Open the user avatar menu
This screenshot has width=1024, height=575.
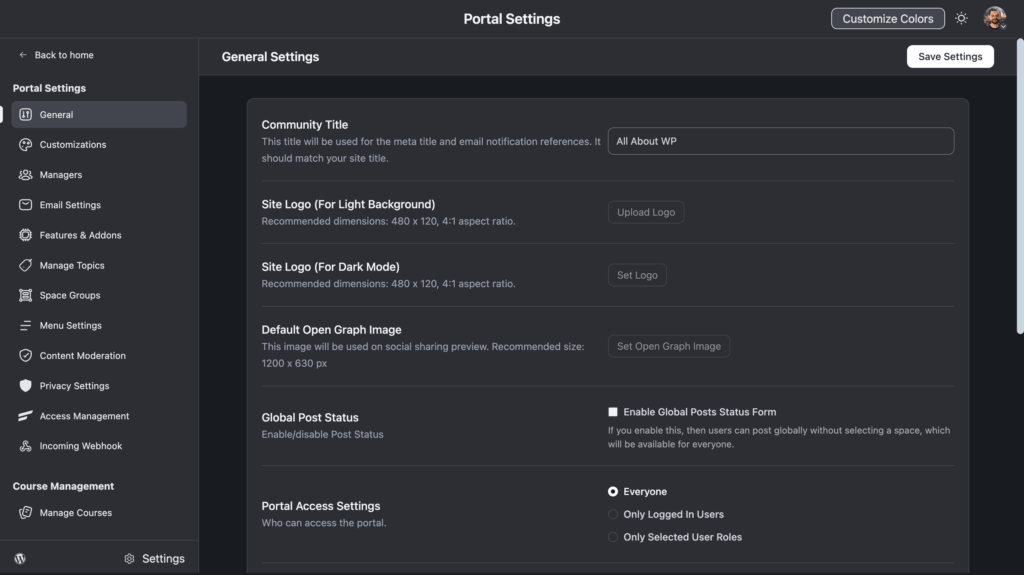995,18
